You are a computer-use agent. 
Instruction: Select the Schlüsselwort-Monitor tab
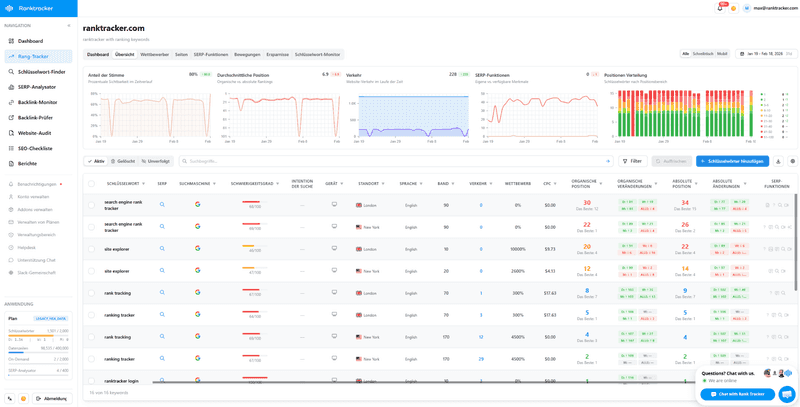pos(317,55)
